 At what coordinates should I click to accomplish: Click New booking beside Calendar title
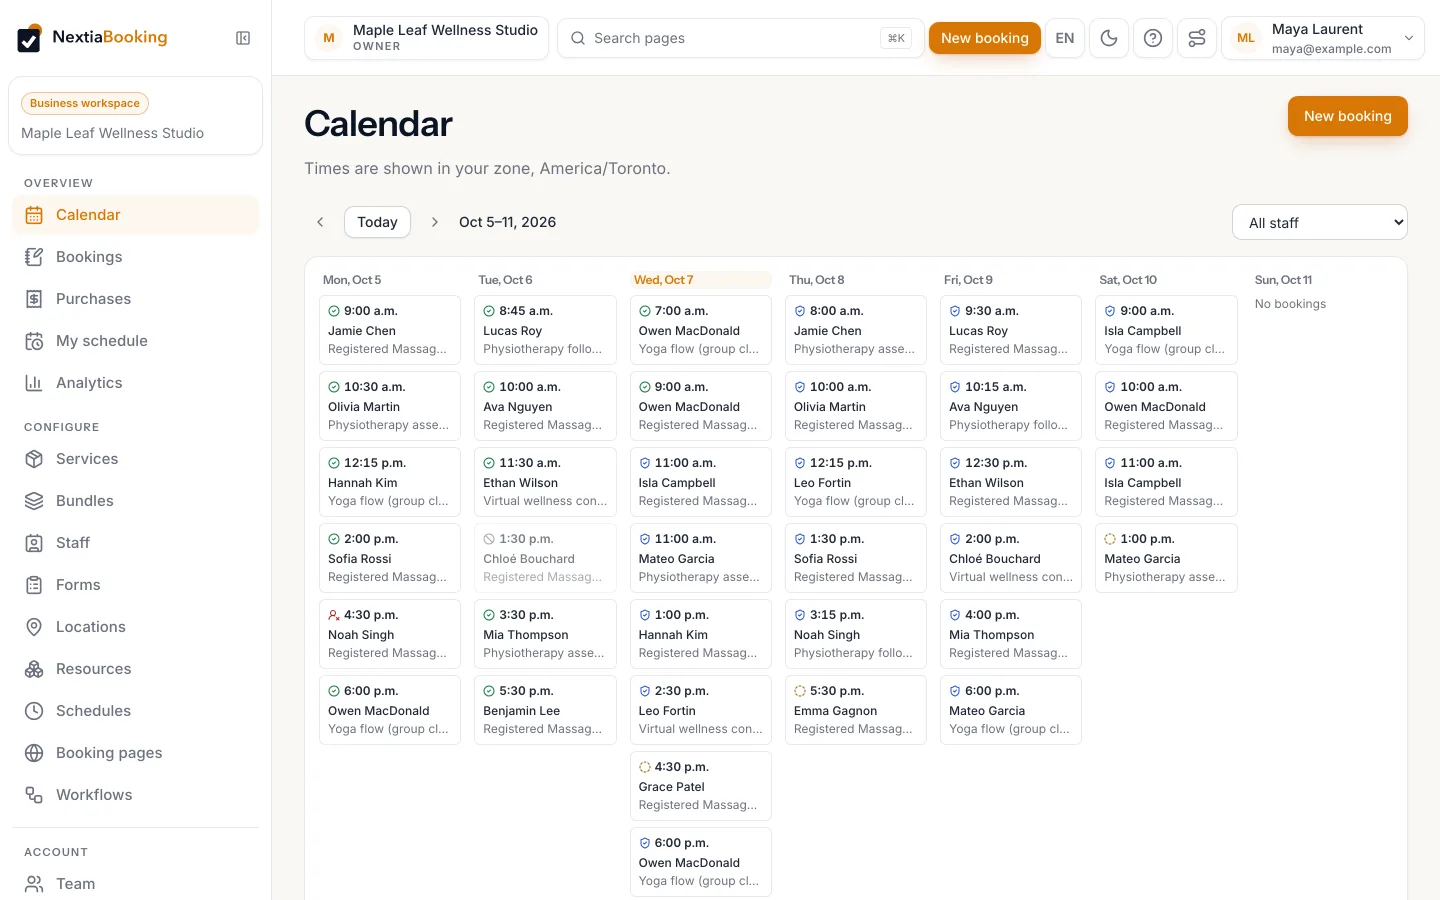coord(1347,116)
